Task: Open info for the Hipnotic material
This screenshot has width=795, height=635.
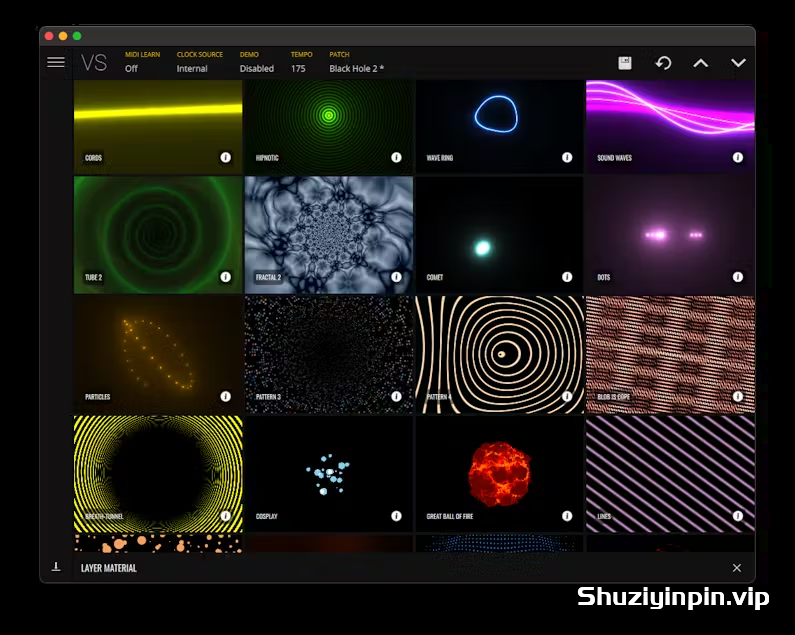Action: pos(396,157)
